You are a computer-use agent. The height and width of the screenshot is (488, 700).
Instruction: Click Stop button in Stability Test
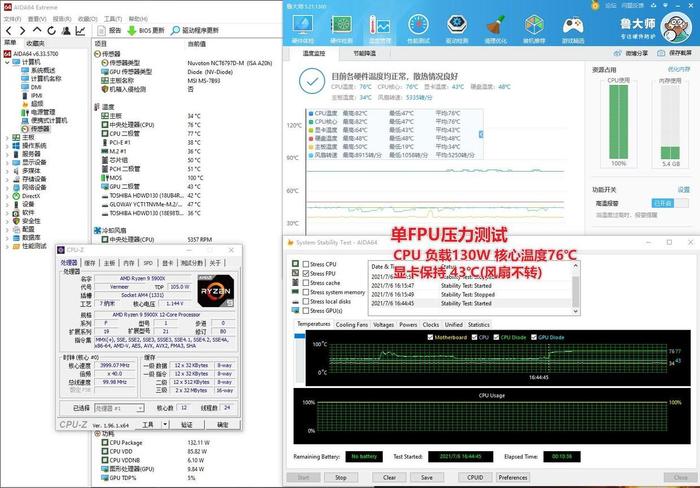(341, 477)
